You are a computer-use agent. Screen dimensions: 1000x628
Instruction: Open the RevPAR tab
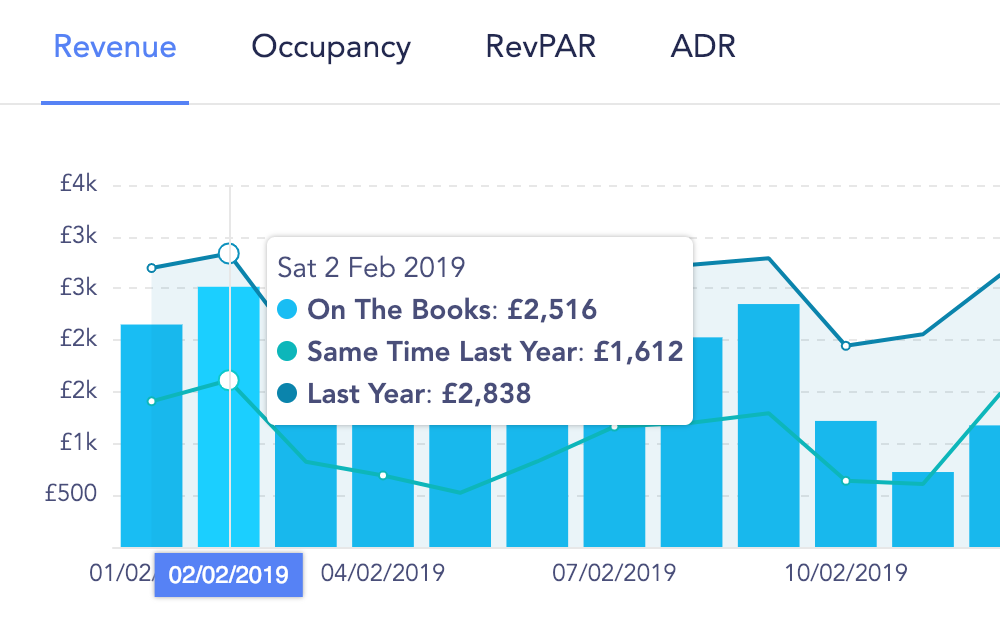pyautogui.click(x=540, y=47)
